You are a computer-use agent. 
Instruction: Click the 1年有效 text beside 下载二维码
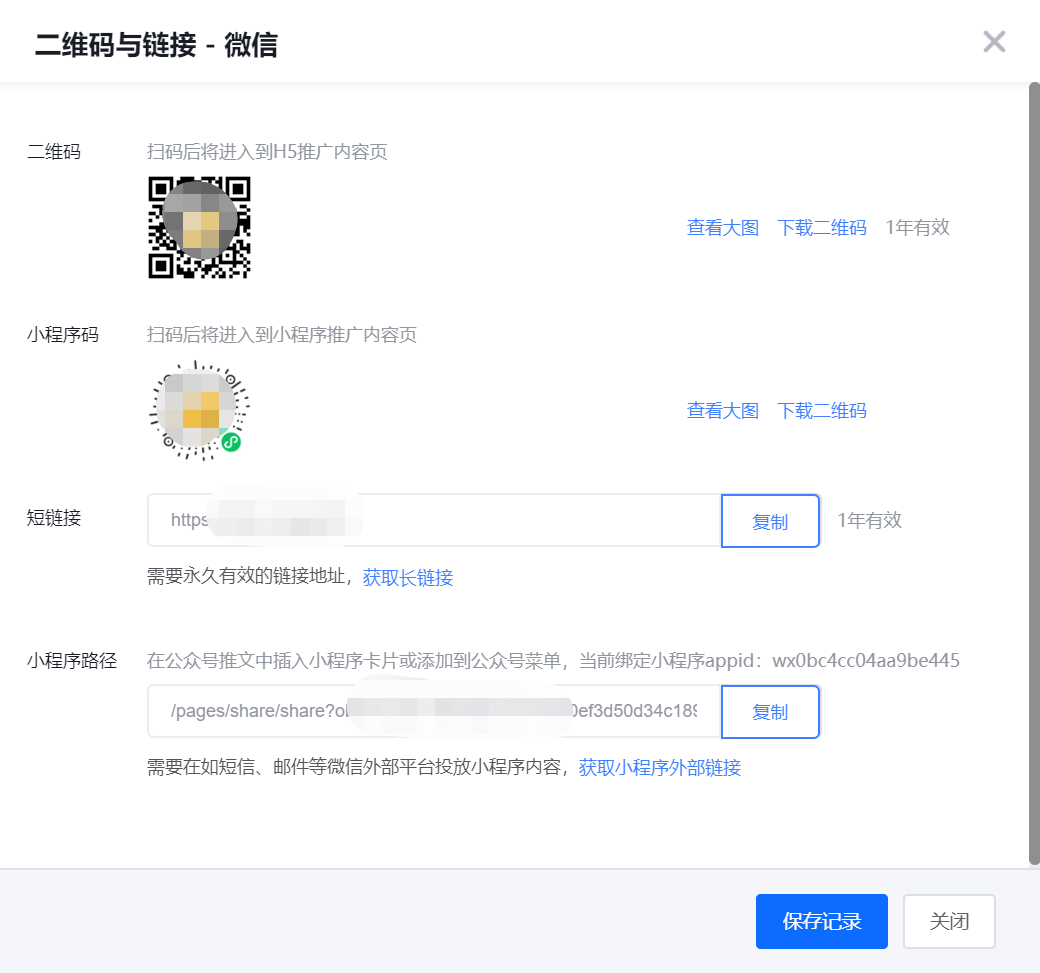917,227
